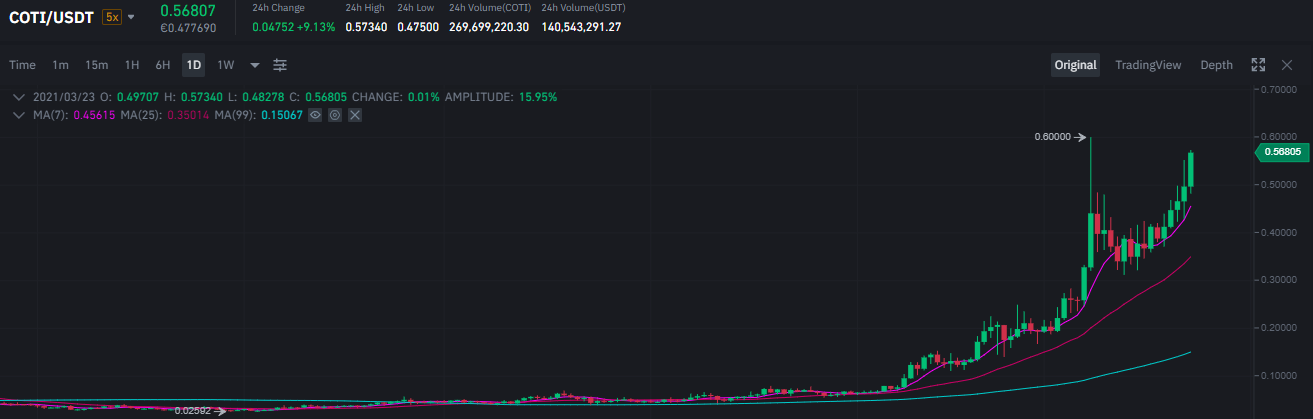The height and width of the screenshot is (419, 1313).
Task: Switch to the Depth chart tab
Action: pyautogui.click(x=1216, y=65)
